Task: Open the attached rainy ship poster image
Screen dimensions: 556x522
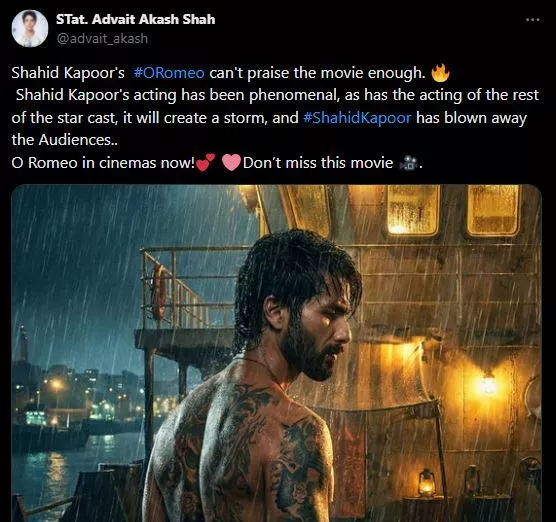Action: [277, 353]
